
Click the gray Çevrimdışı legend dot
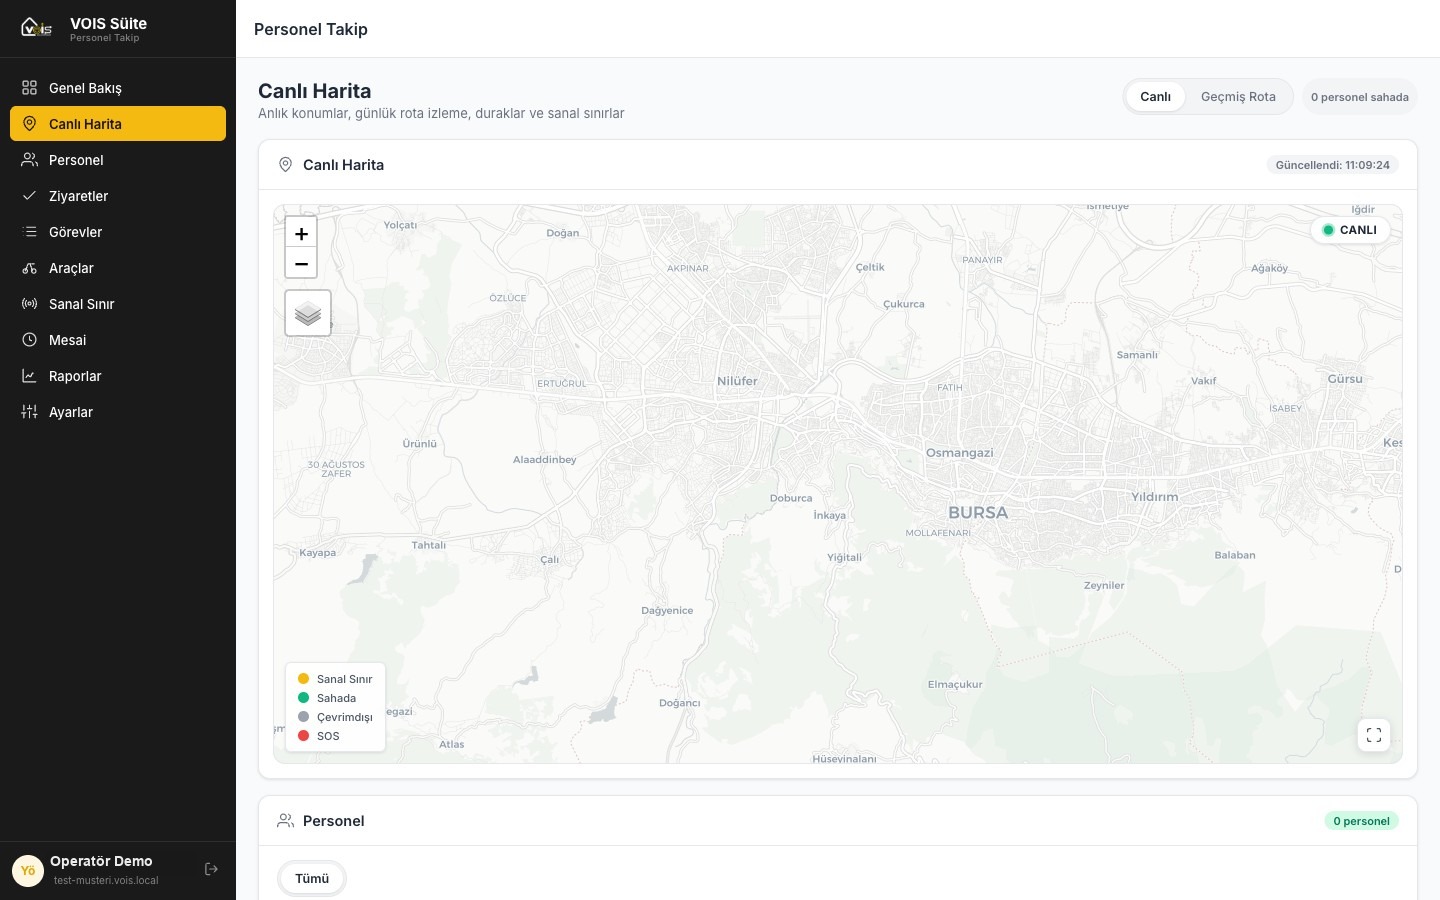pos(304,717)
